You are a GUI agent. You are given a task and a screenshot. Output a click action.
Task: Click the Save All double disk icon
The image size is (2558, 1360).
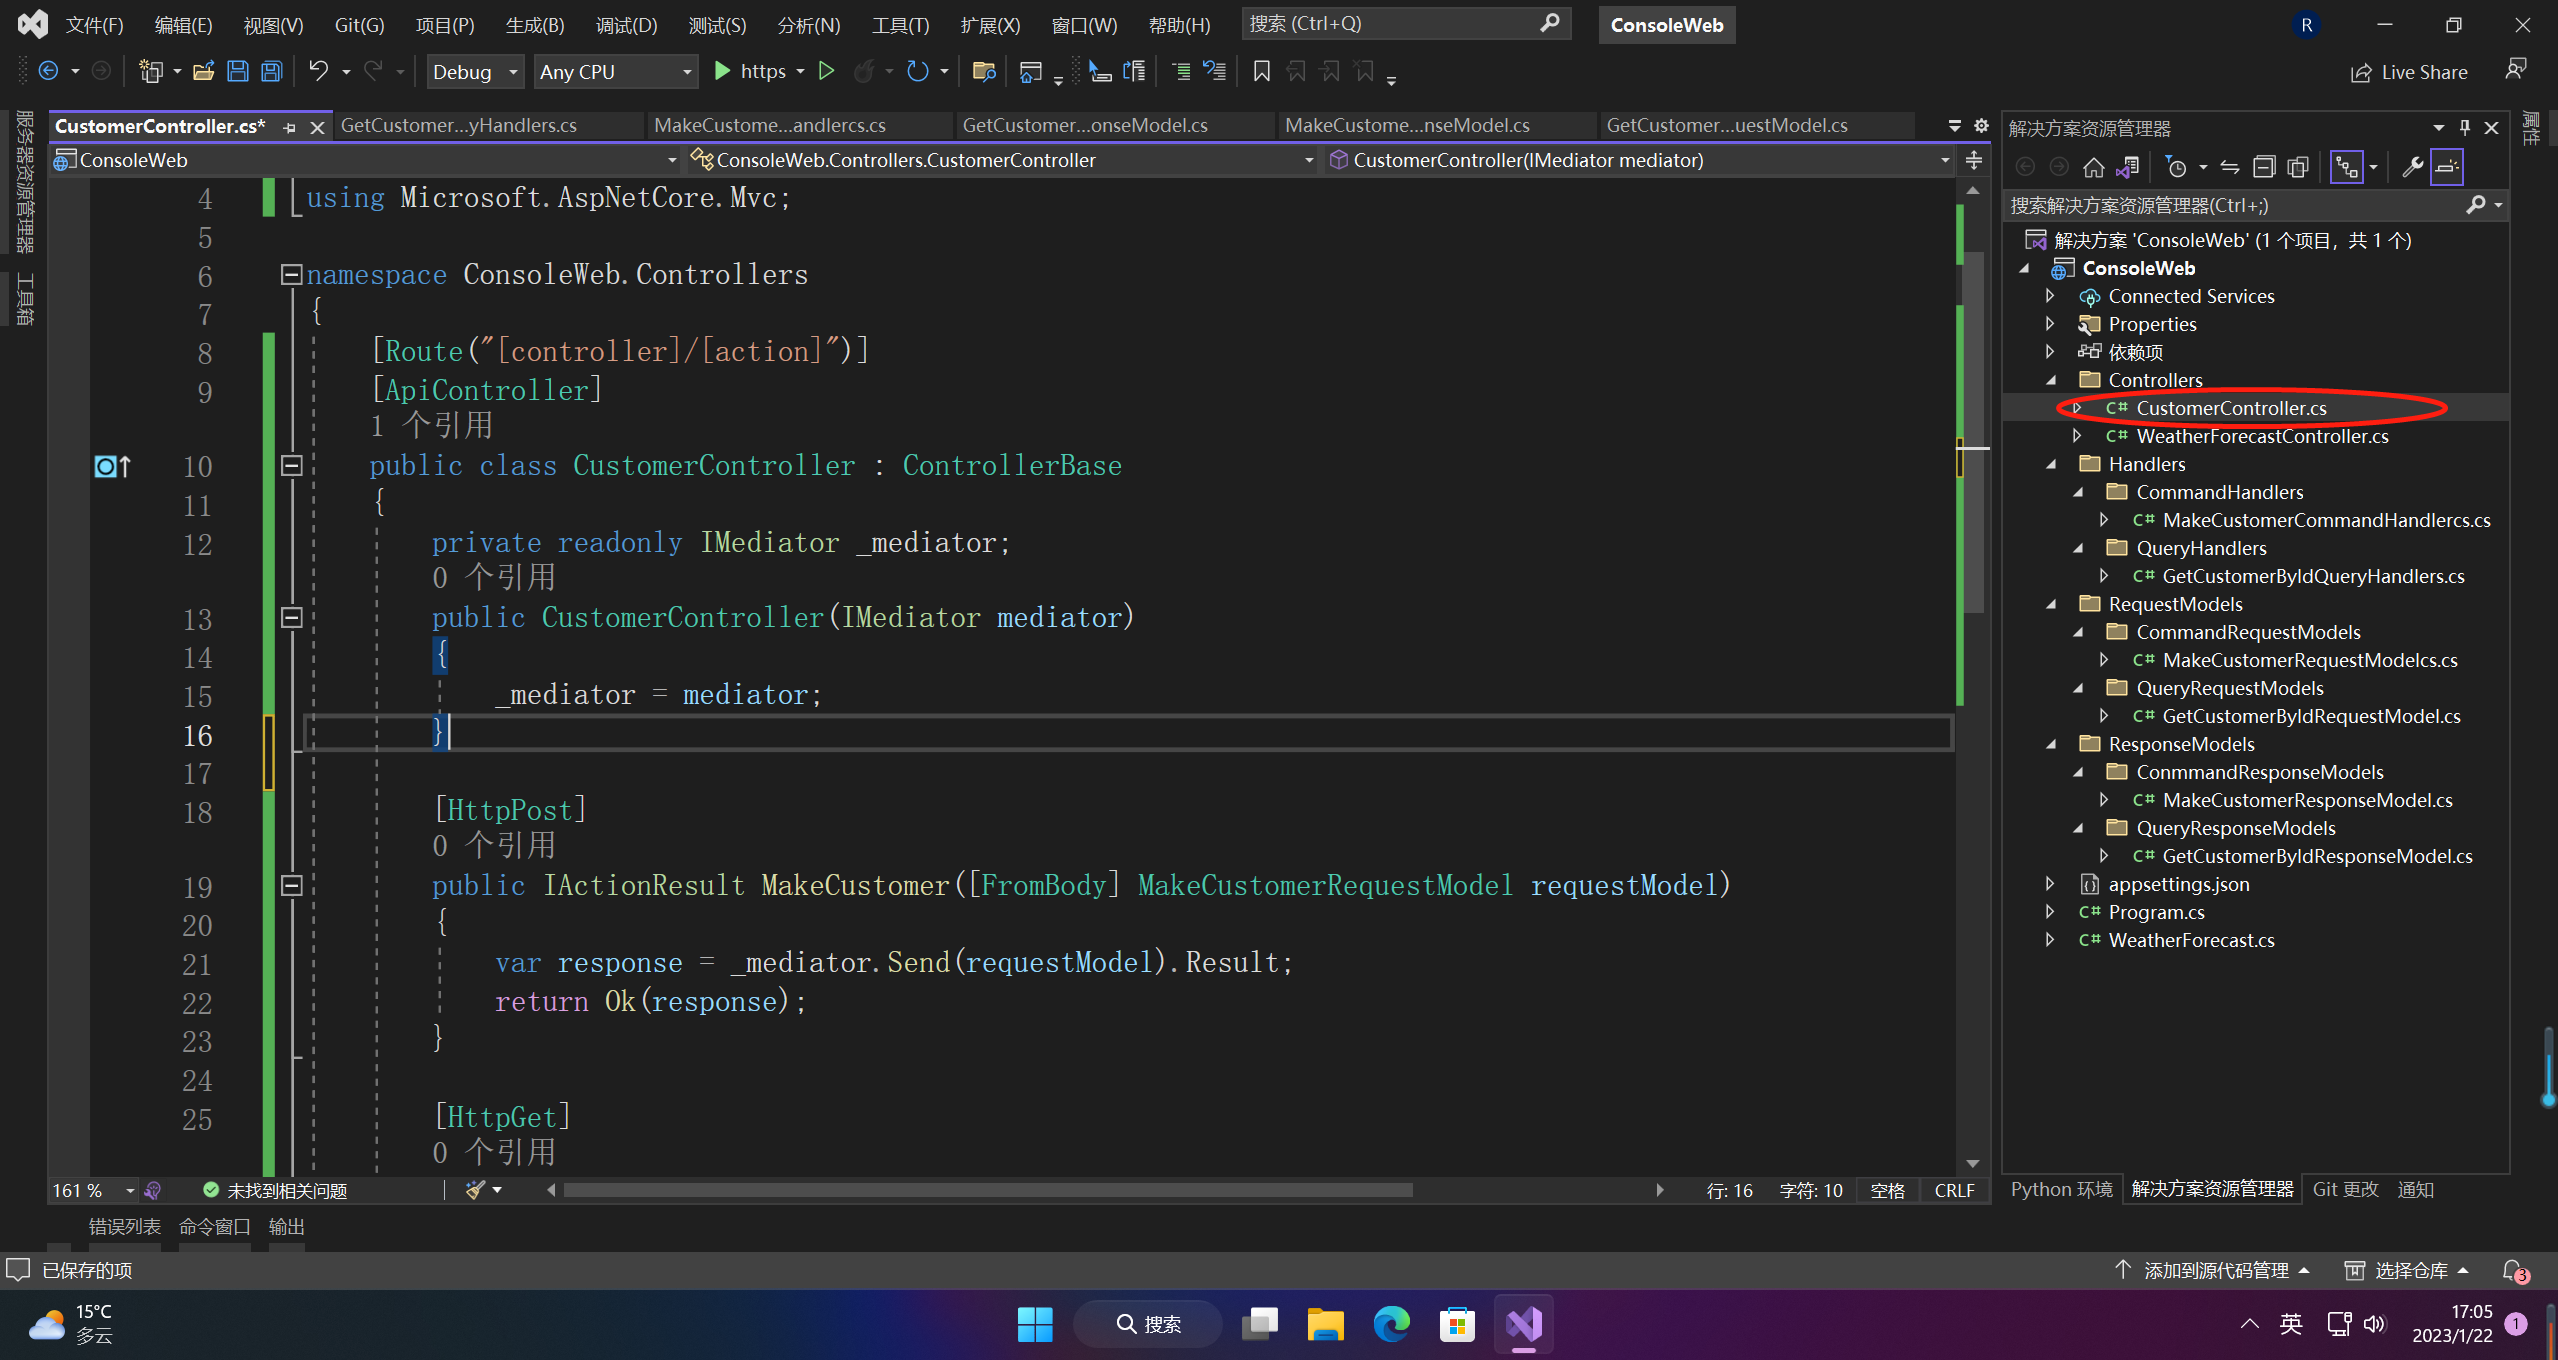click(272, 71)
